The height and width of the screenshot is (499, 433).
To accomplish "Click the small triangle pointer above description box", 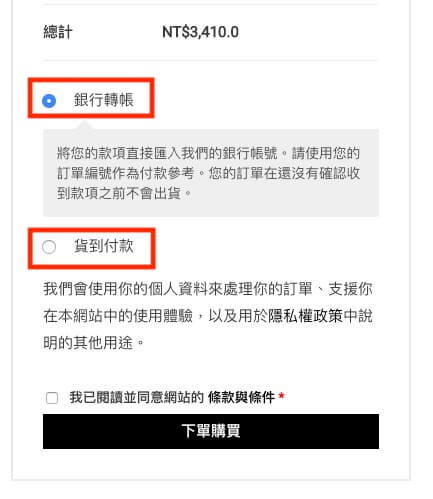I will click(84, 125).
